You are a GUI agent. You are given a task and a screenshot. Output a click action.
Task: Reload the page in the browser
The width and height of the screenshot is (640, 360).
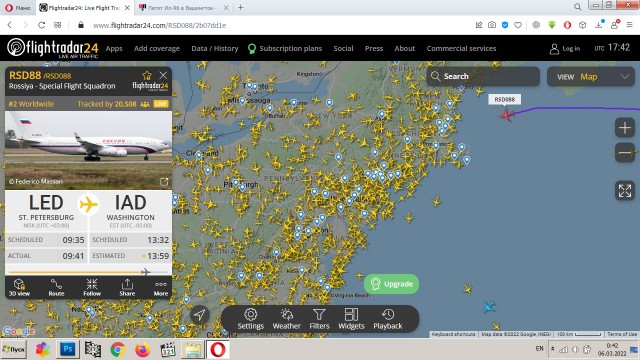(x=42, y=25)
